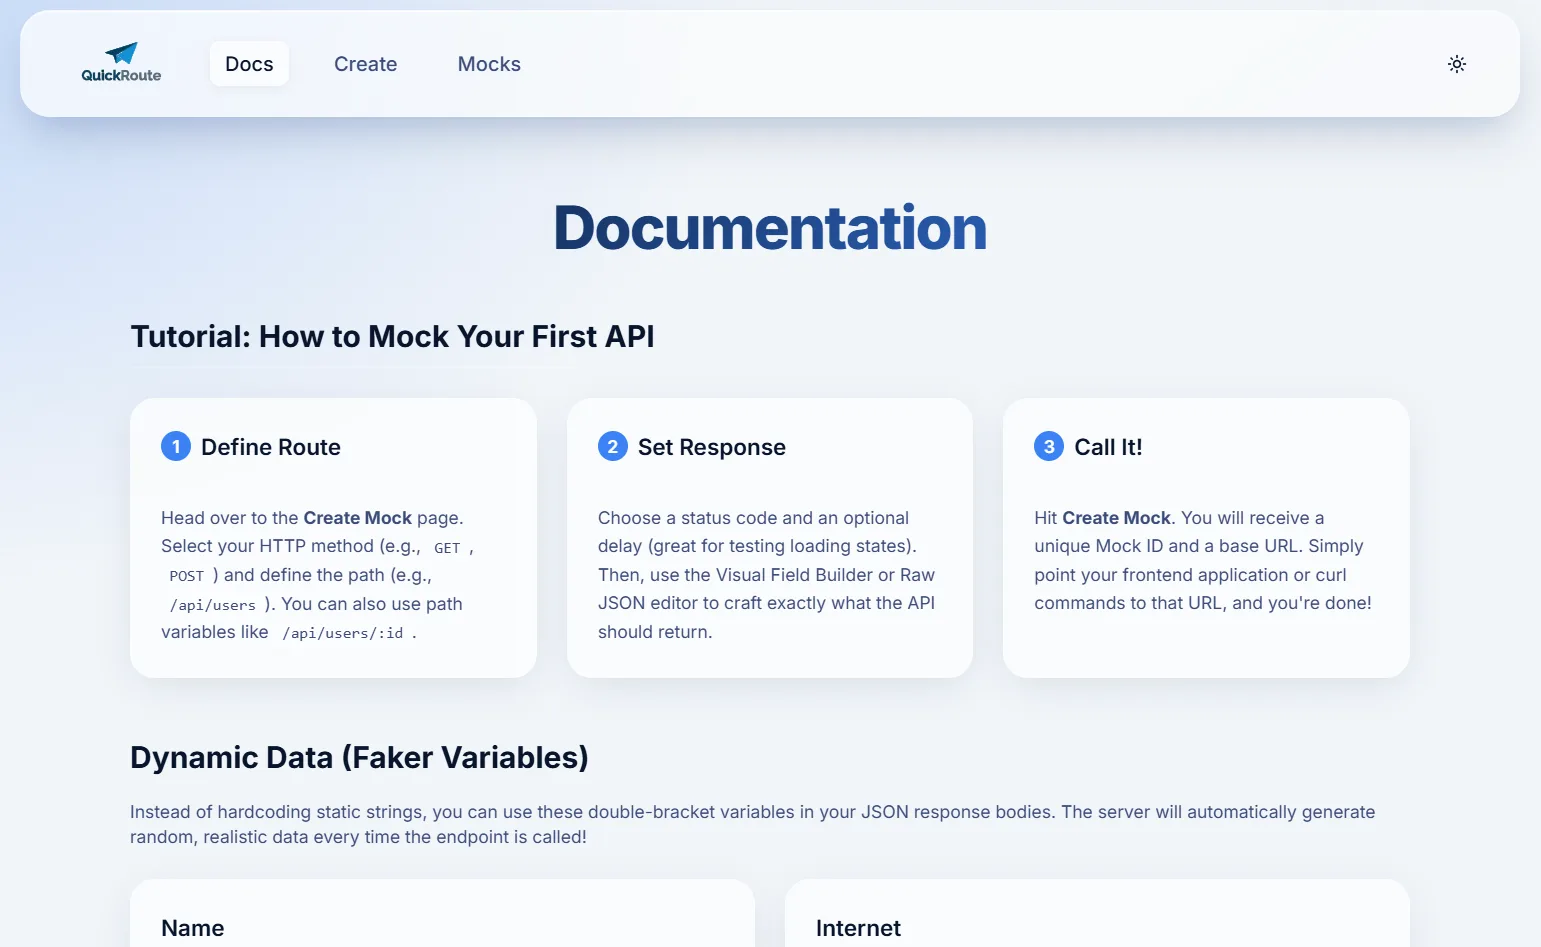The image size is (1541, 947).
Task: Click bold Create Mock text in Call It! card
Action: point(1116,518)
